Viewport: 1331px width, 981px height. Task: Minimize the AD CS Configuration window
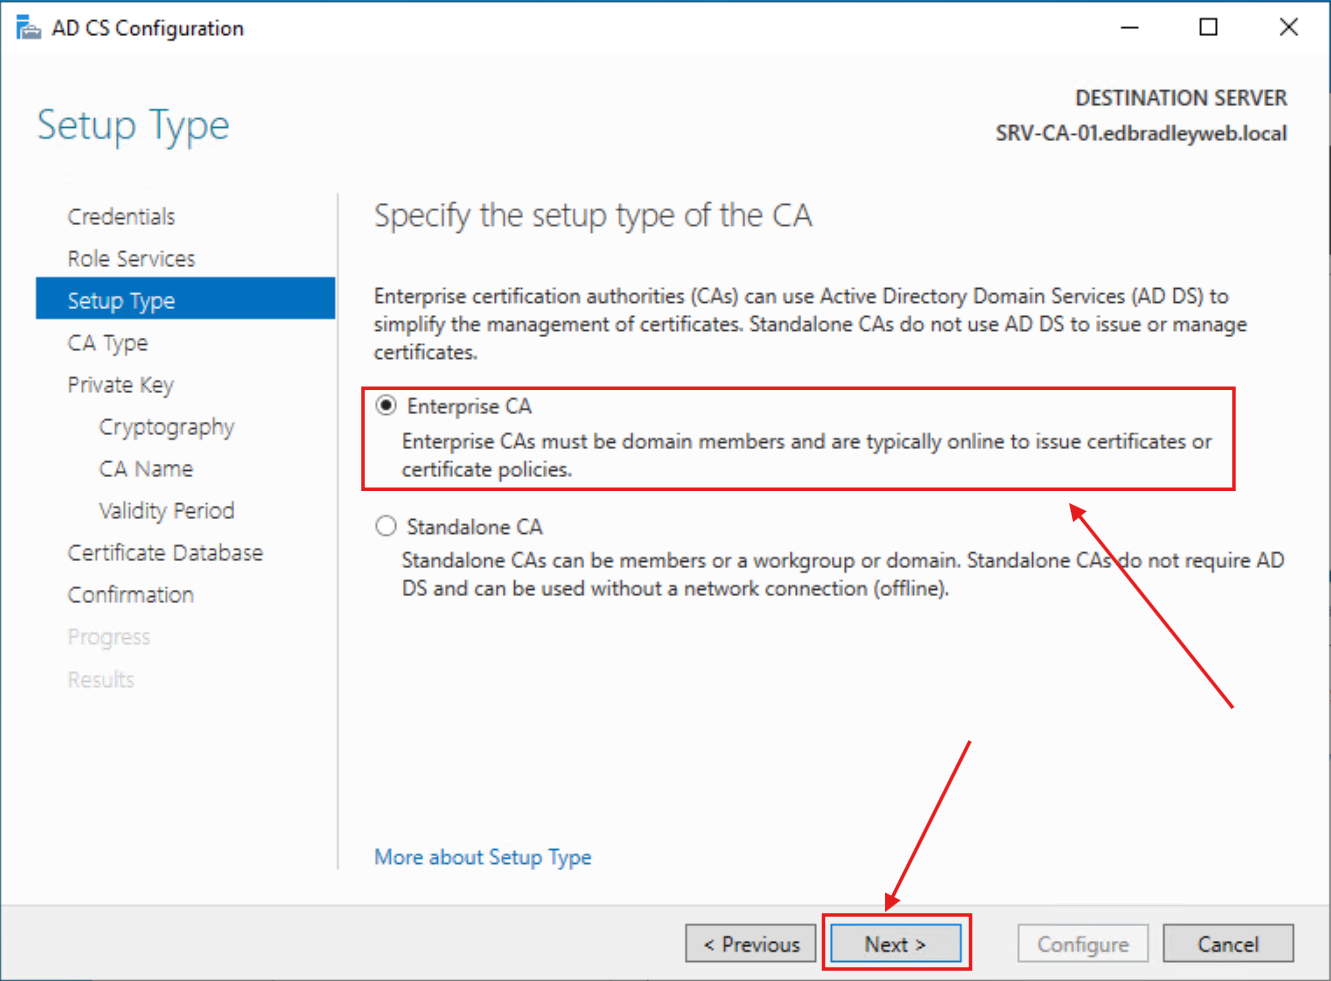point(1129,27)
